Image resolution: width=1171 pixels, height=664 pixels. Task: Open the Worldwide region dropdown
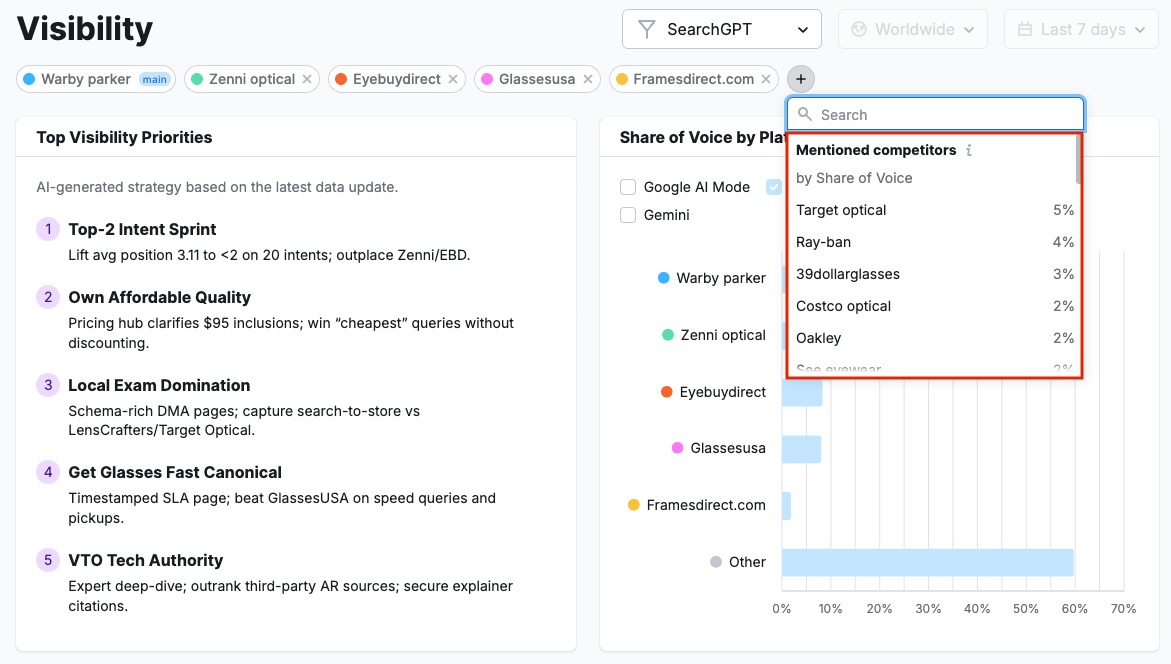click(913, 29)
